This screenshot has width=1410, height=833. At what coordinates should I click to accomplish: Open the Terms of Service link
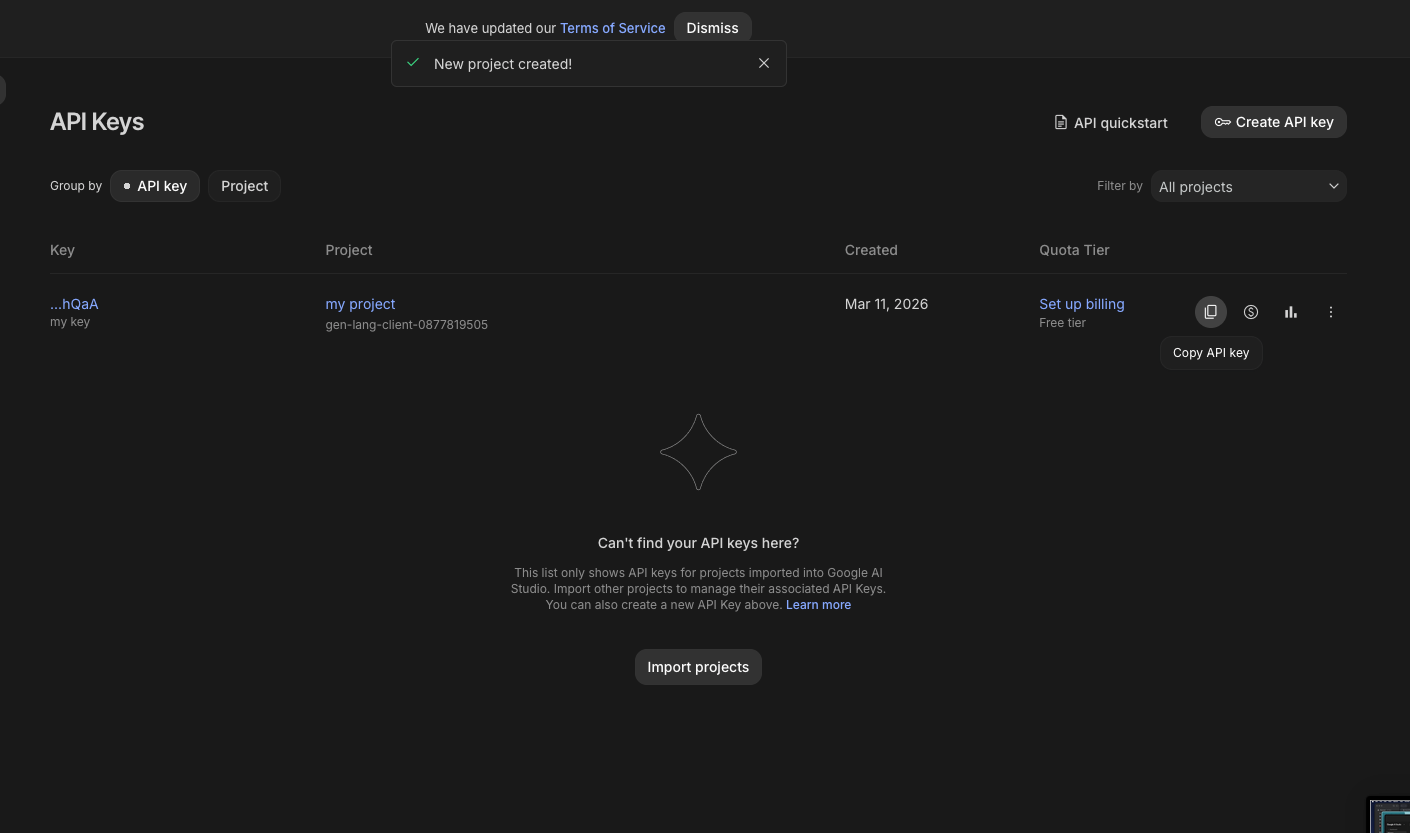click(612, 28)
